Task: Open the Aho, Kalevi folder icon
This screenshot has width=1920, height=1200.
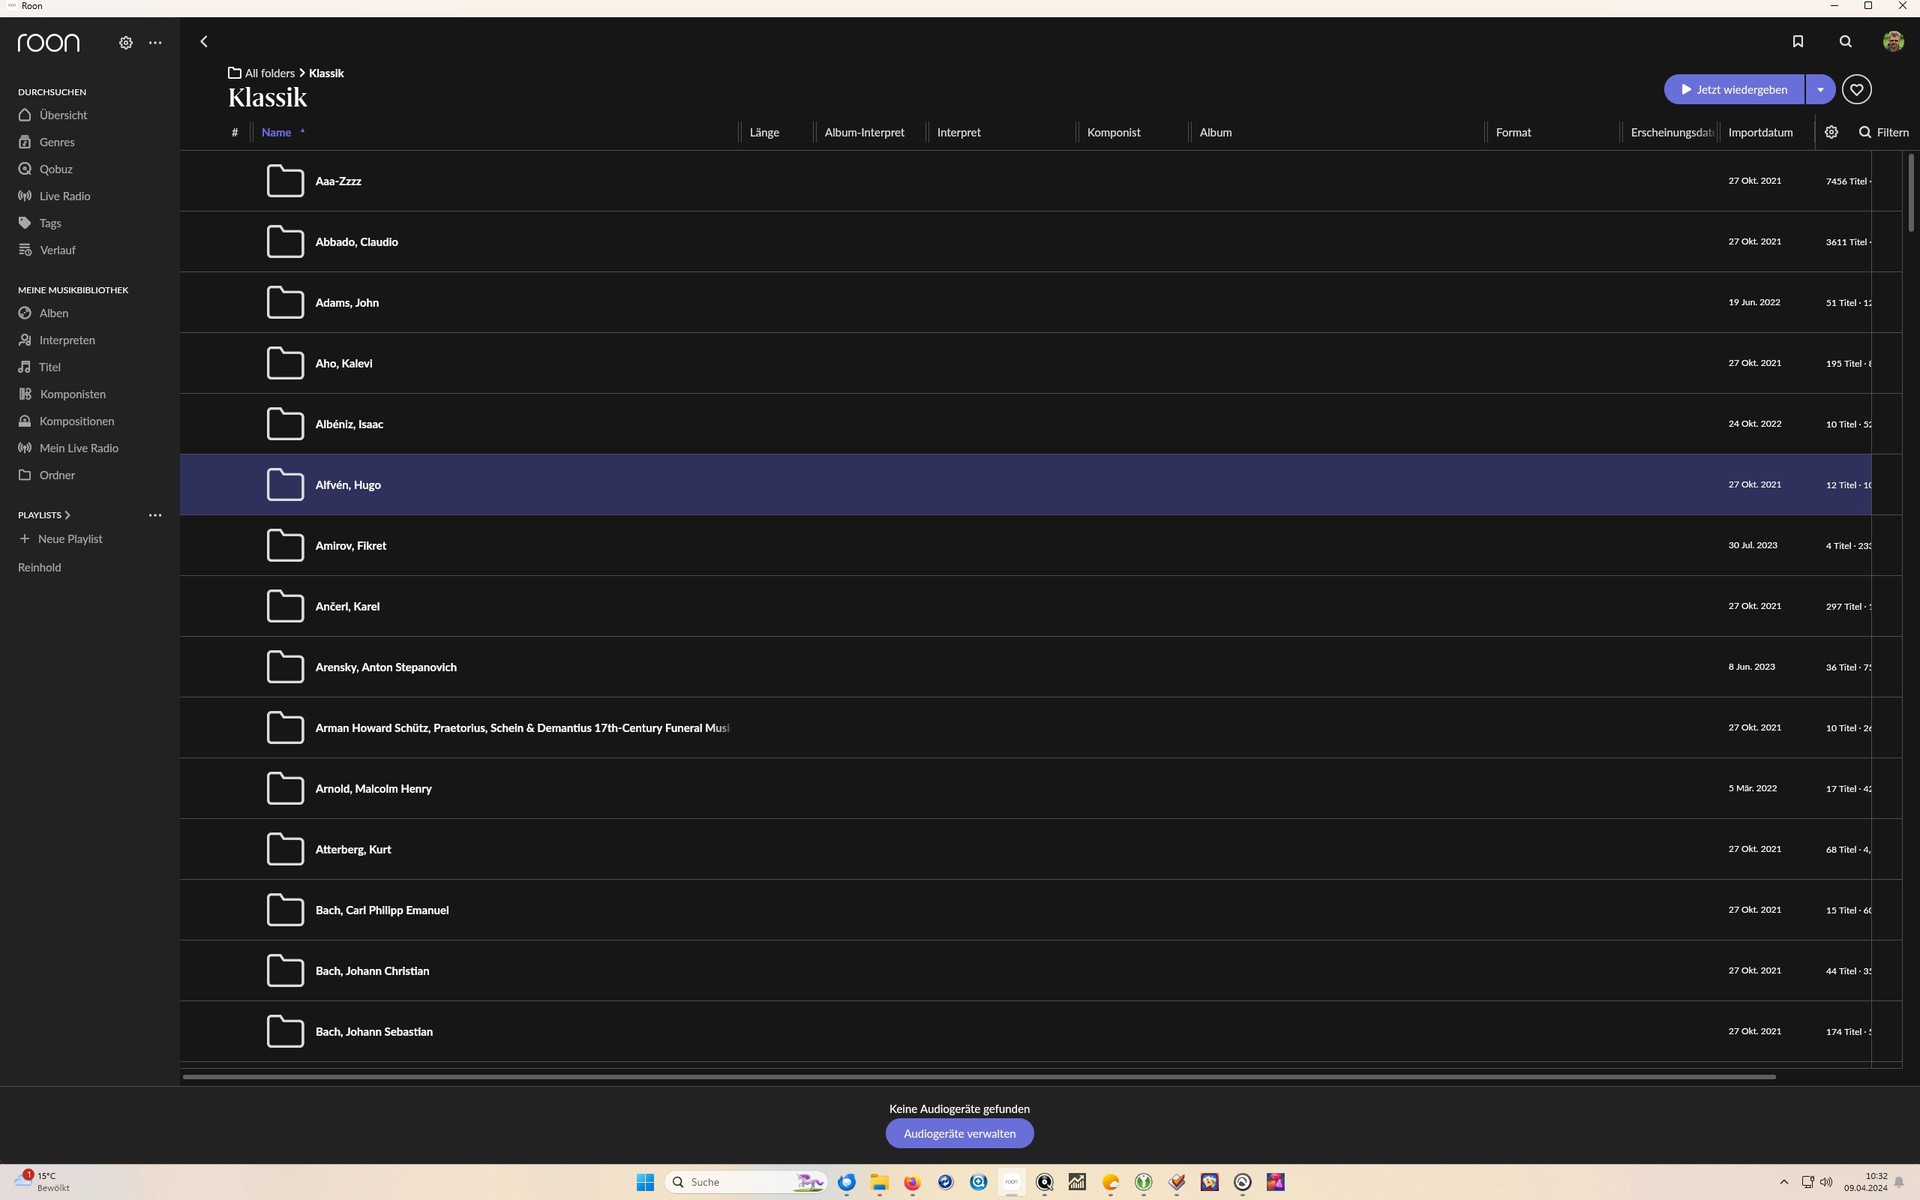Action: tap(285, 363)
